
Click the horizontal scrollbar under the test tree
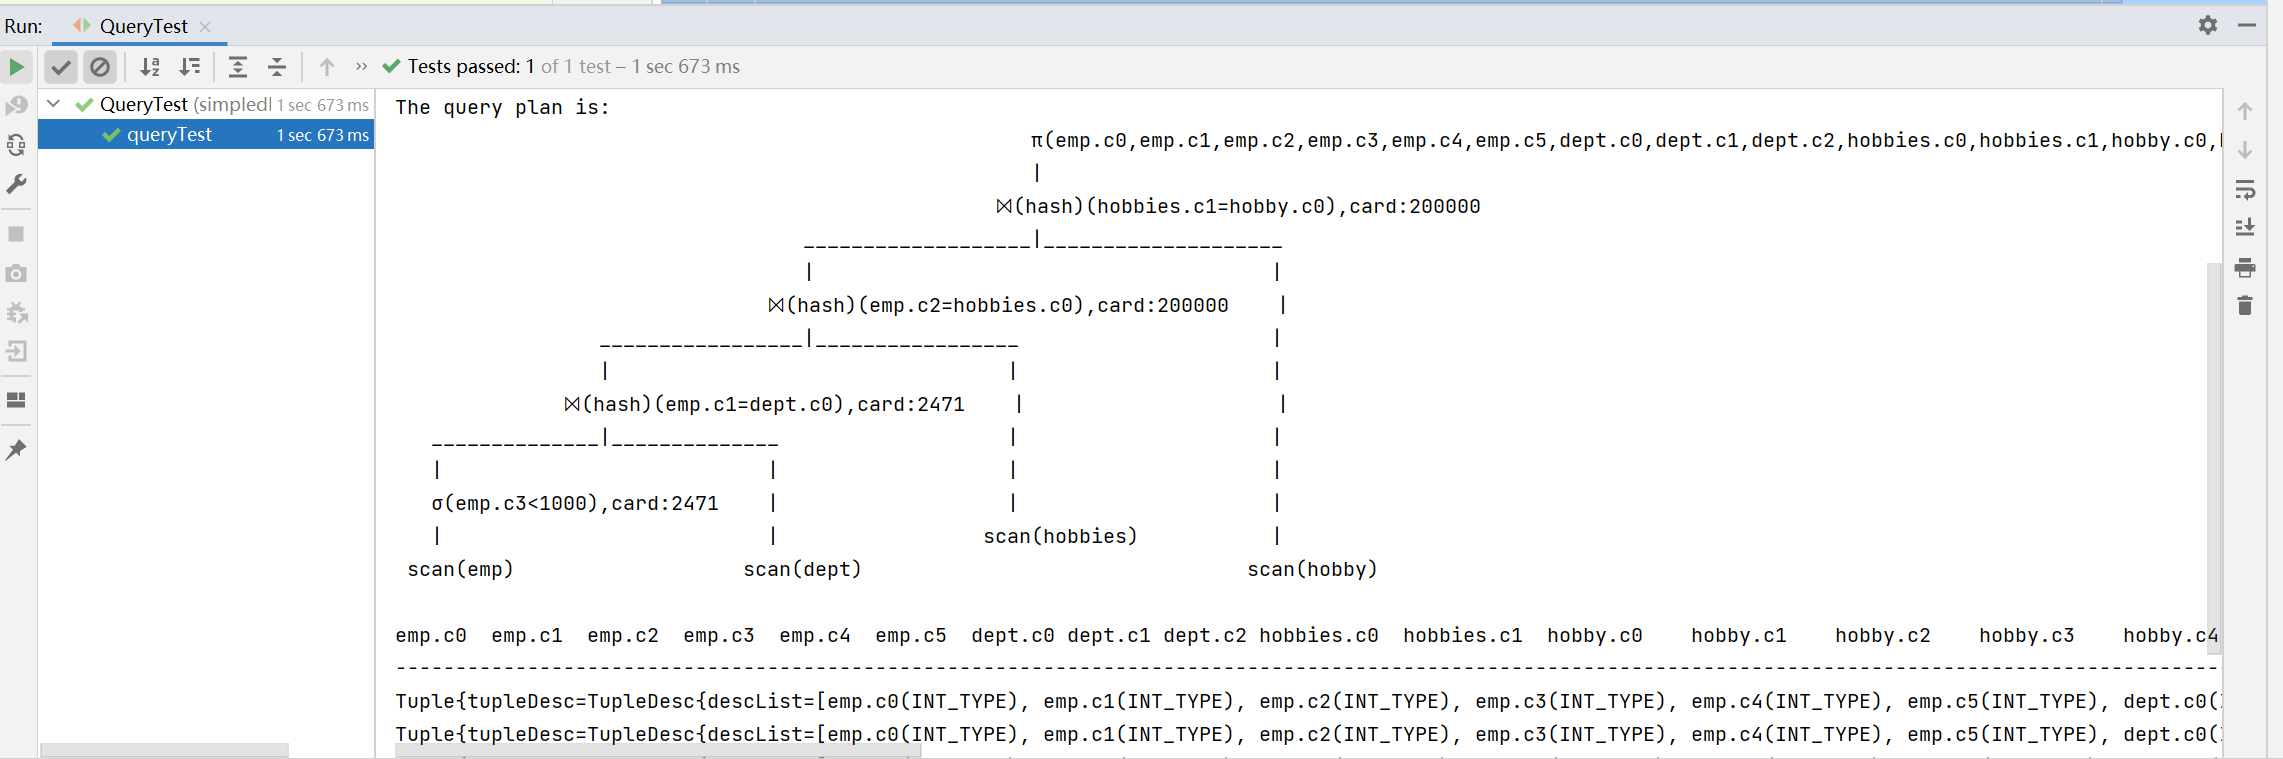(165, 750)
